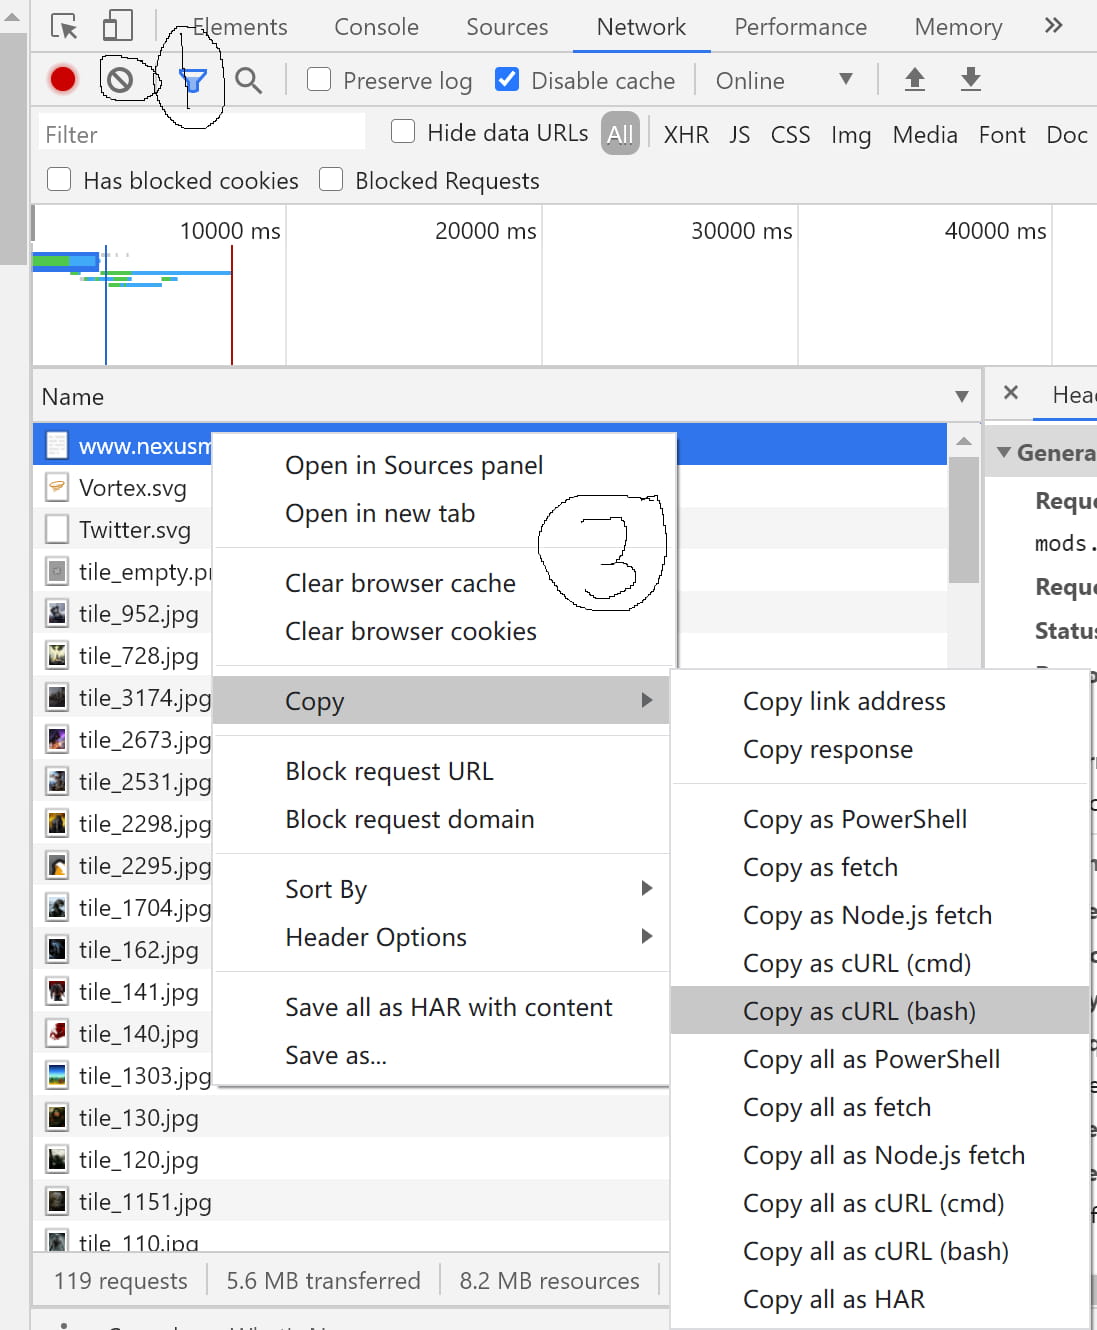This screenshot has height=1330, width=1097.
Task: Toggle the device toolbar icon
Action: click(118, 27)
